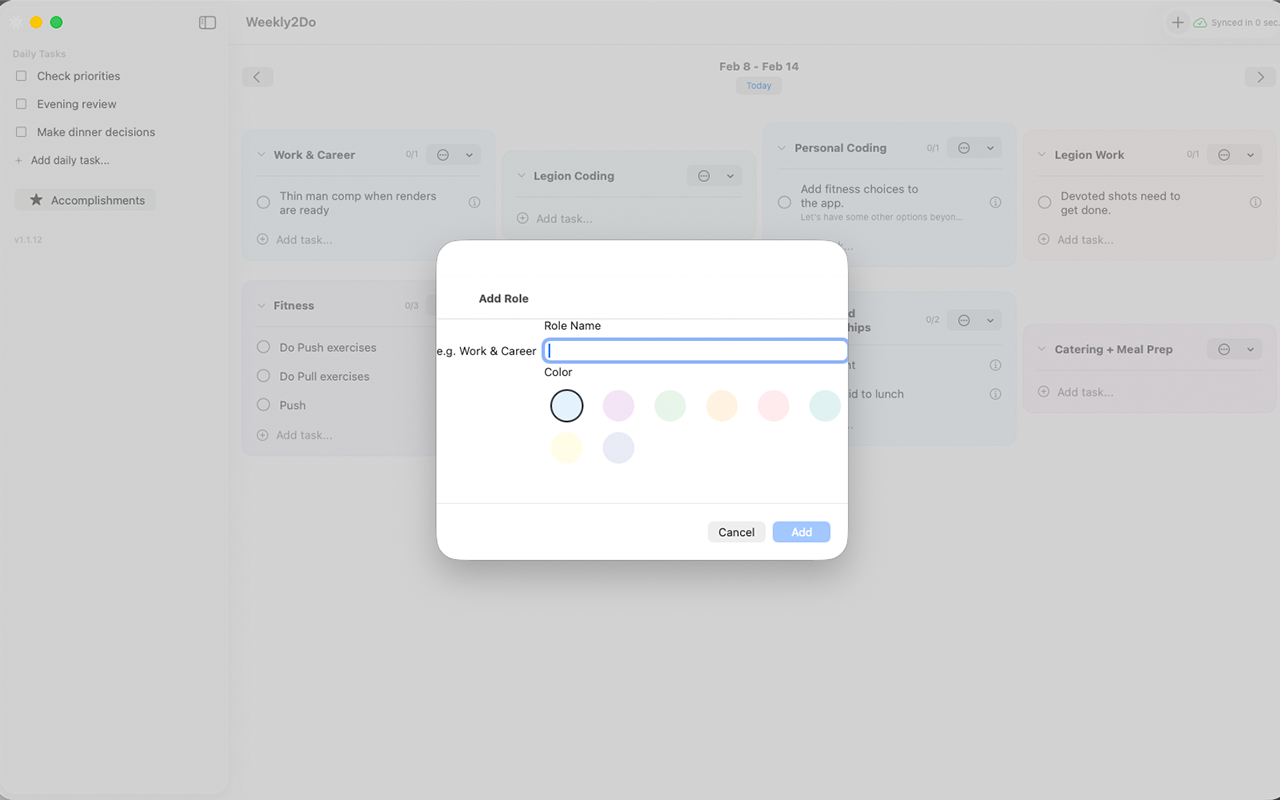Click Add task... under Legion Coding

click(x=564, y=218)
